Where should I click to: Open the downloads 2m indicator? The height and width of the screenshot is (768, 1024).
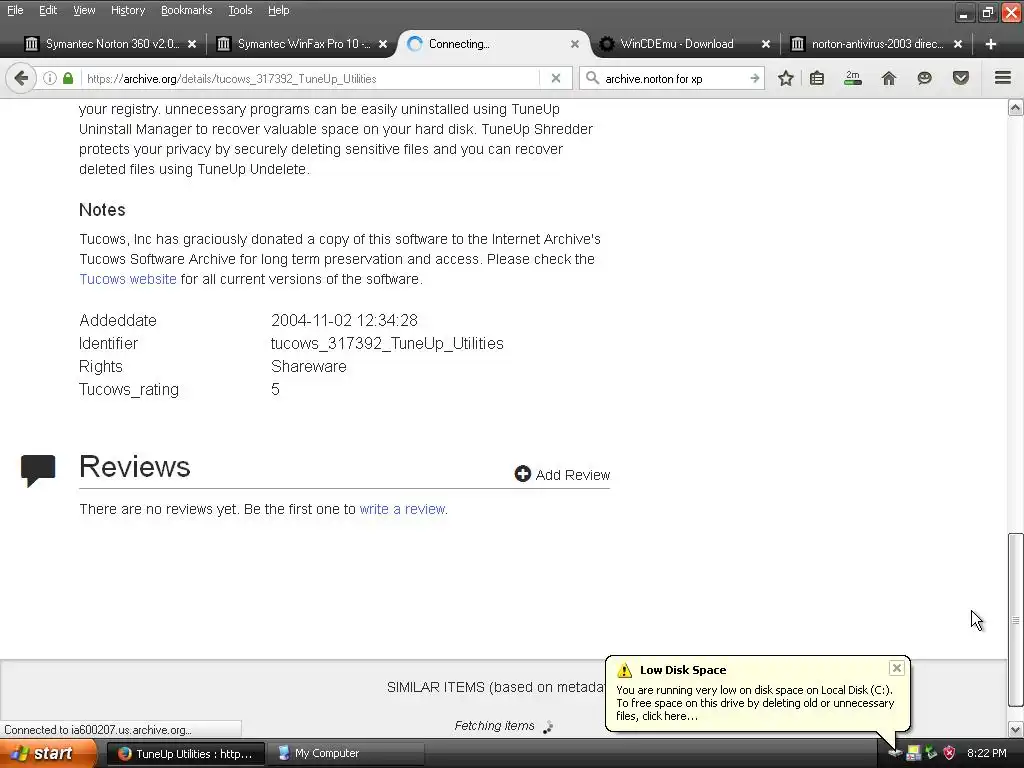853,78
